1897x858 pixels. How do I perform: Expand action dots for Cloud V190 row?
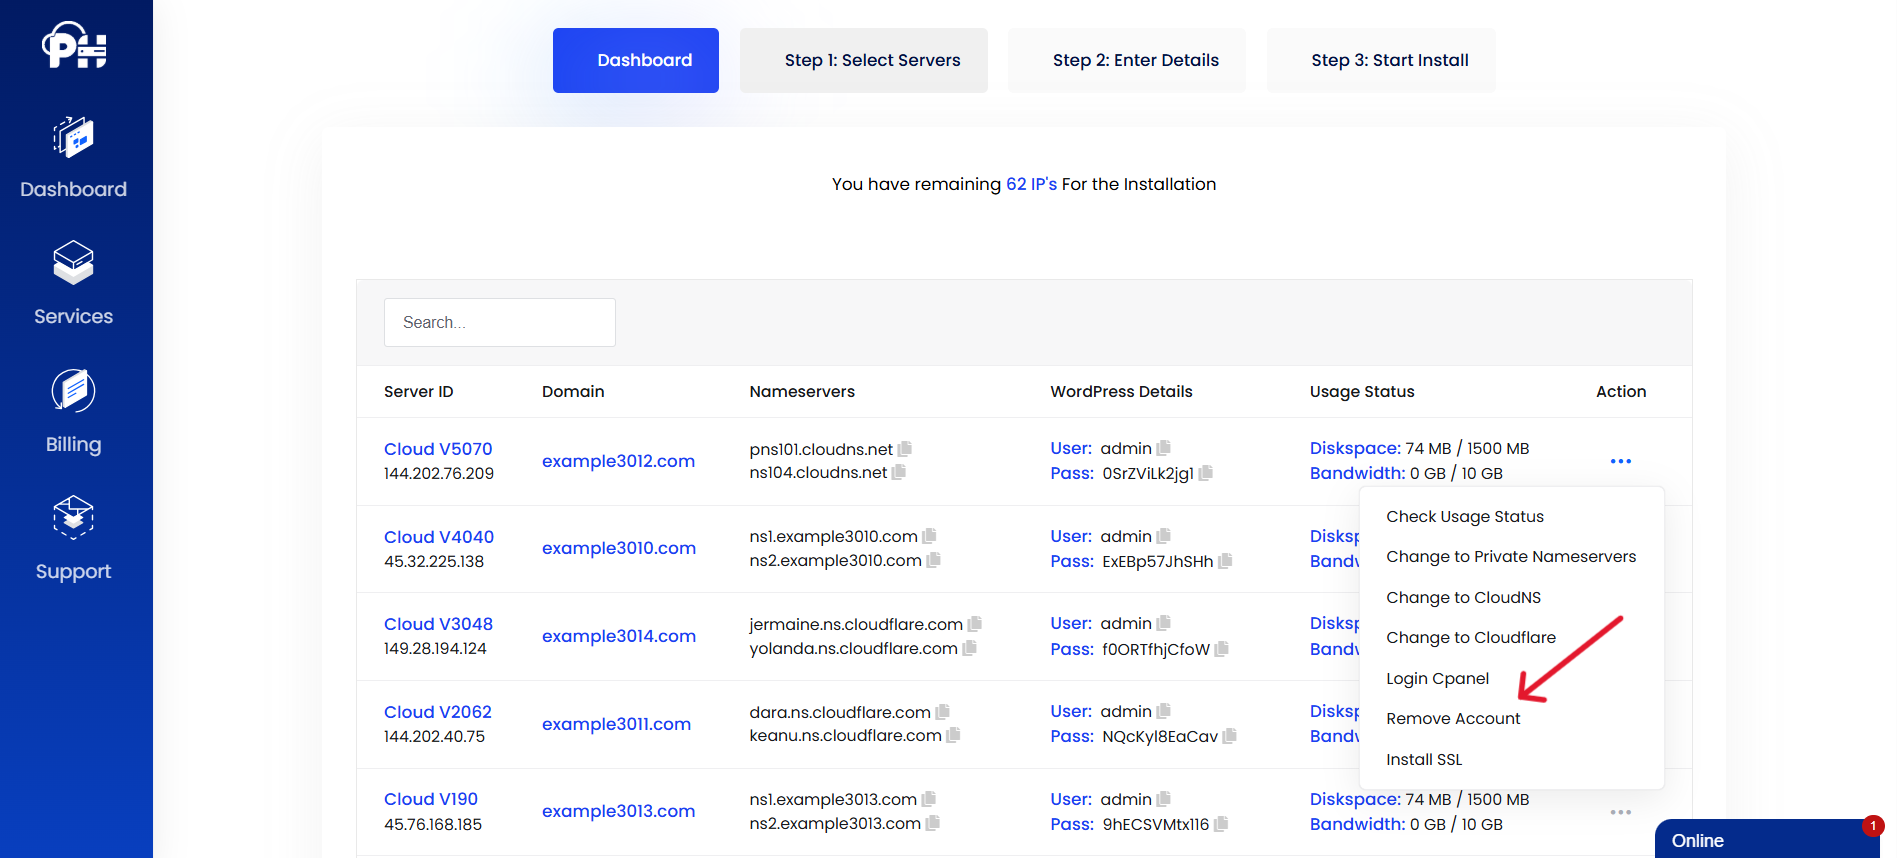(x=1620, y=812)
